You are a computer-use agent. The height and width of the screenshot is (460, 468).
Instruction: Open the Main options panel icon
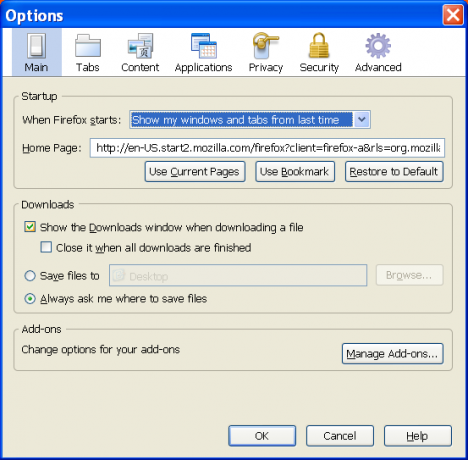[x=36, y=46]
